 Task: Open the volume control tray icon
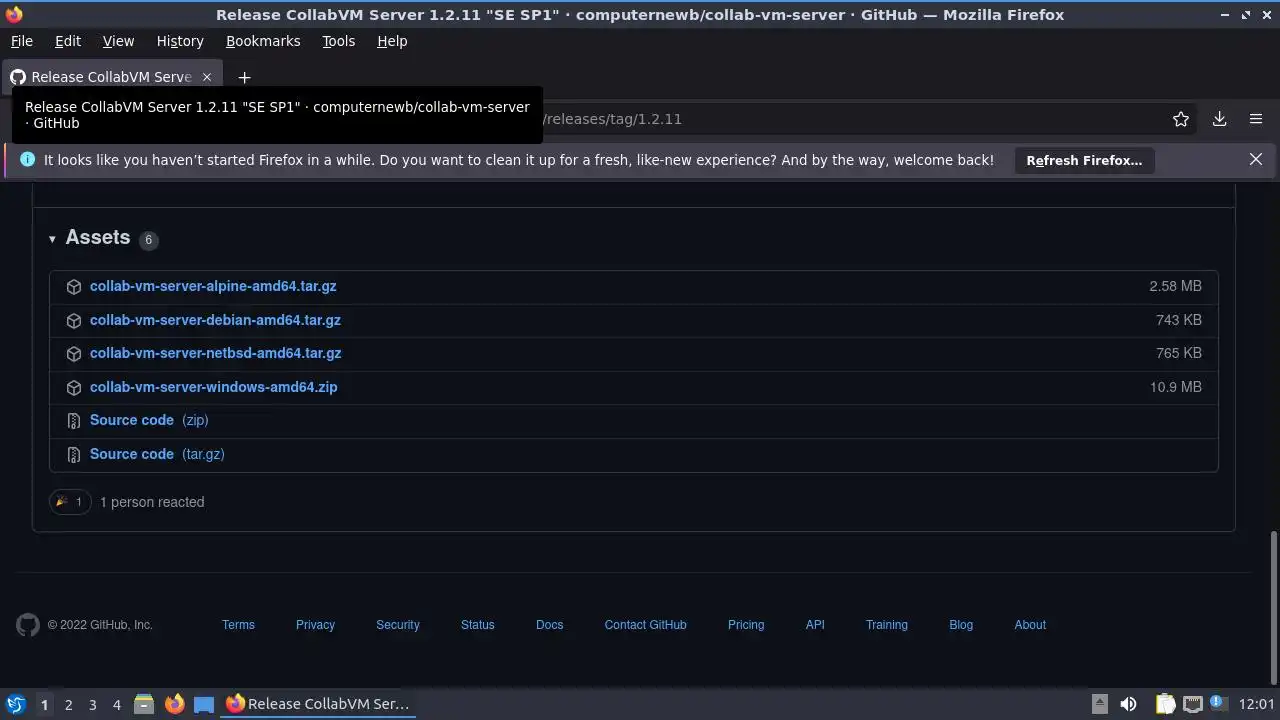click(1128, 704)
